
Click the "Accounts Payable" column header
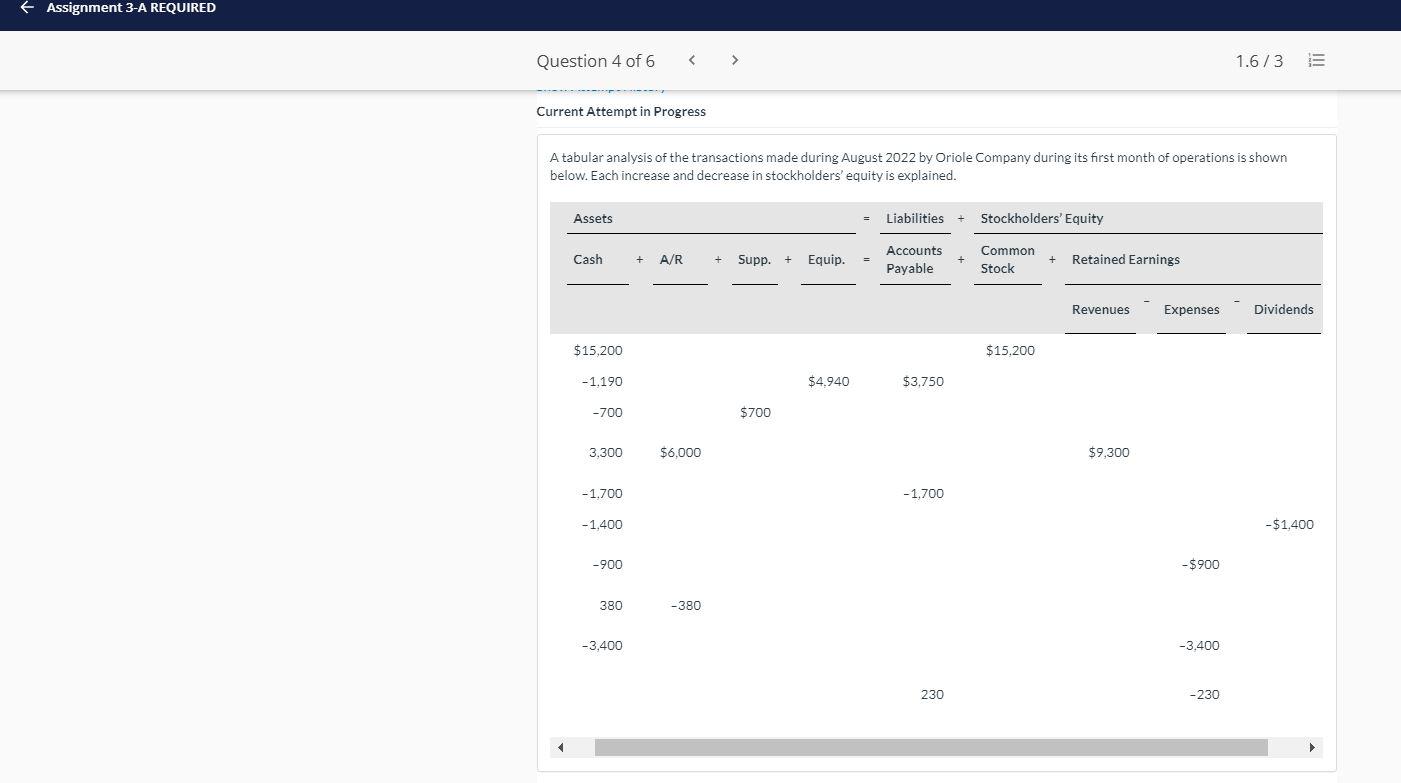(914, 259)
